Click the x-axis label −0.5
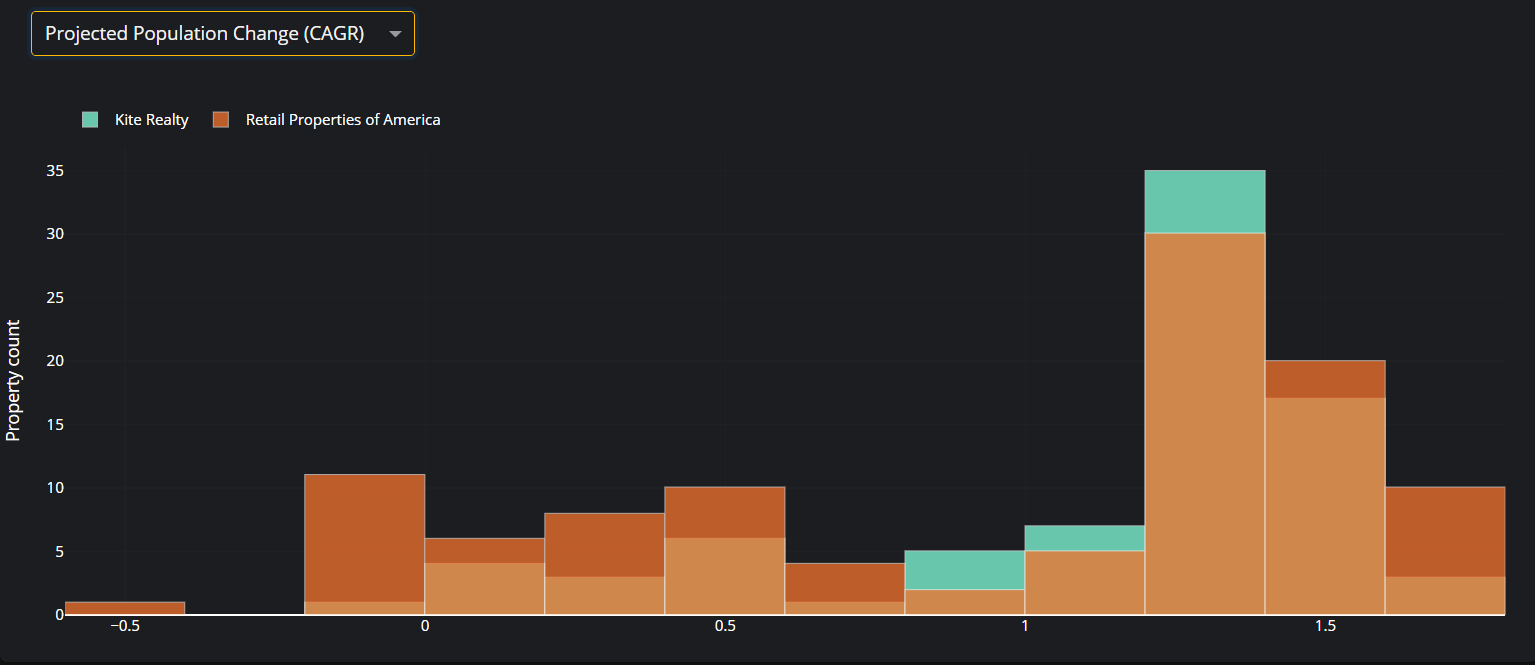 (x=125, y=626)
